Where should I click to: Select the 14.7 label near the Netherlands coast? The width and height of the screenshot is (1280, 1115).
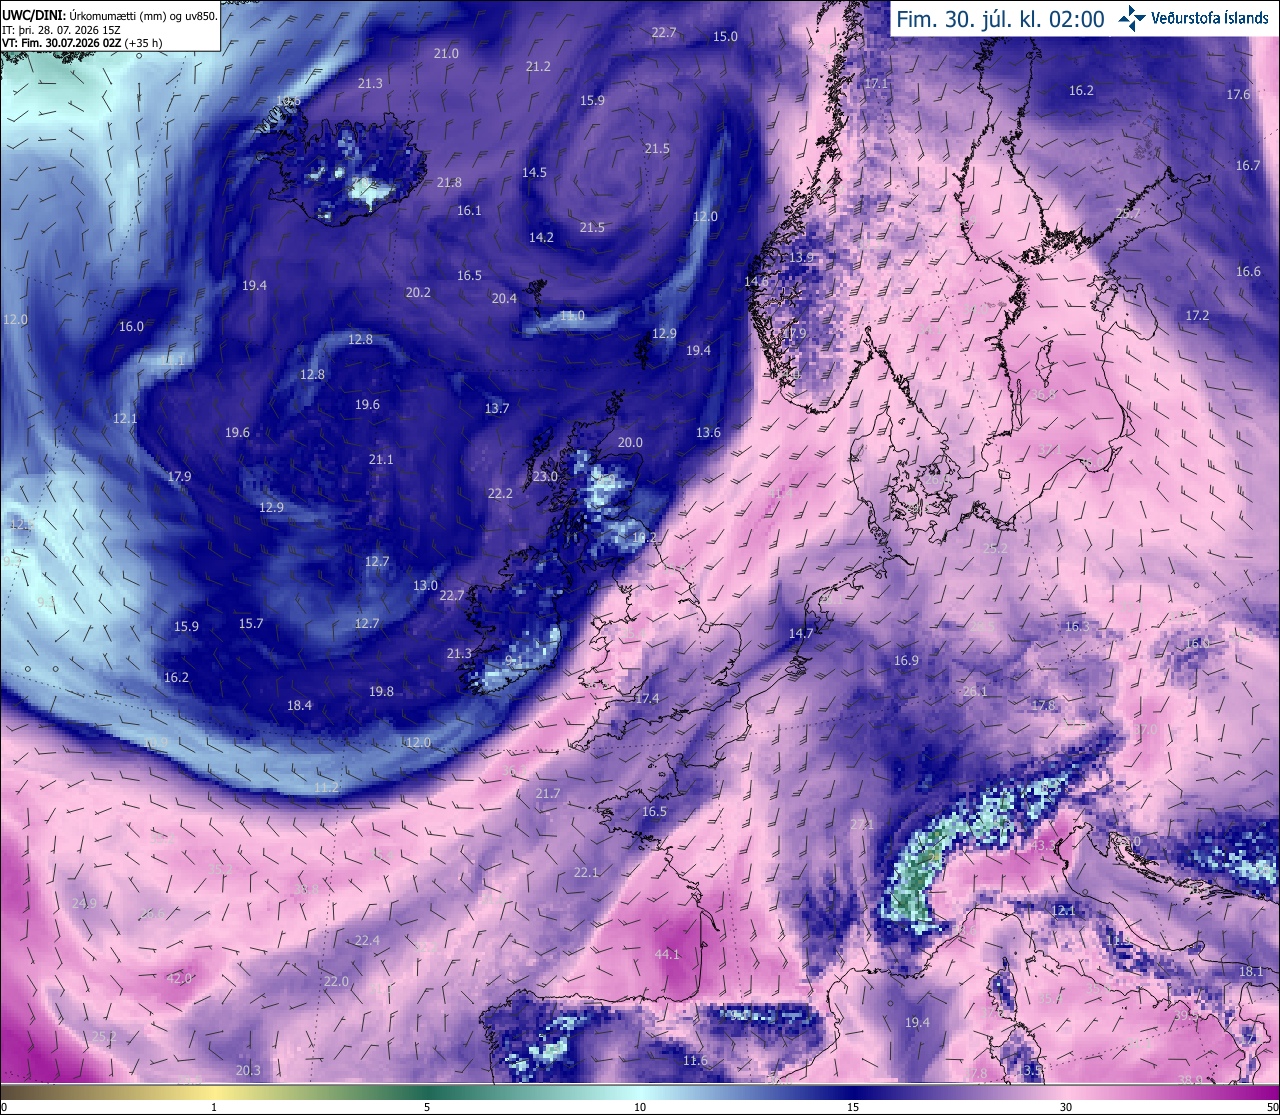[x=801, y=634]
